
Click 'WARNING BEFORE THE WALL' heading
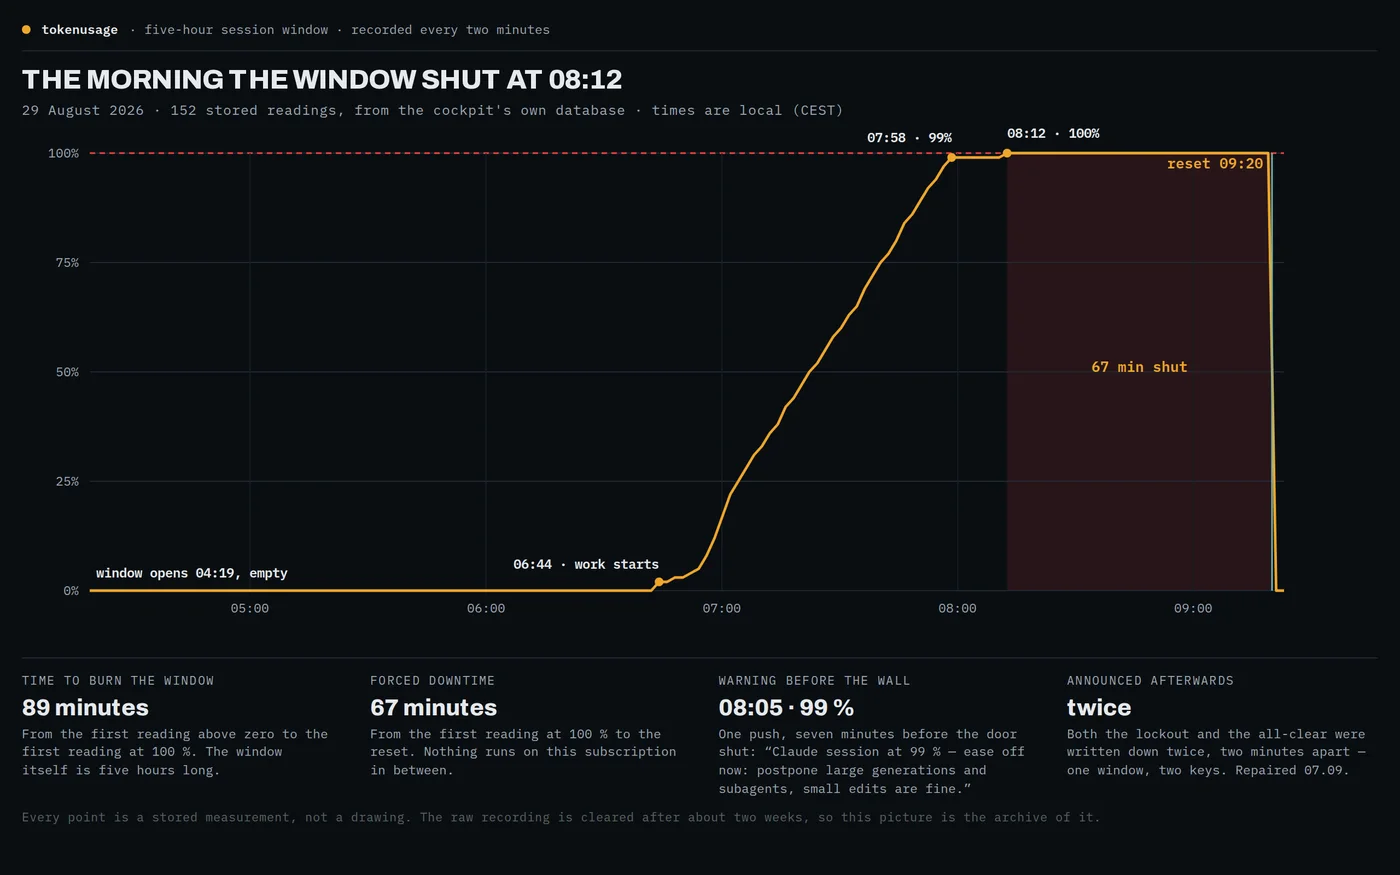tap(814, 680)
